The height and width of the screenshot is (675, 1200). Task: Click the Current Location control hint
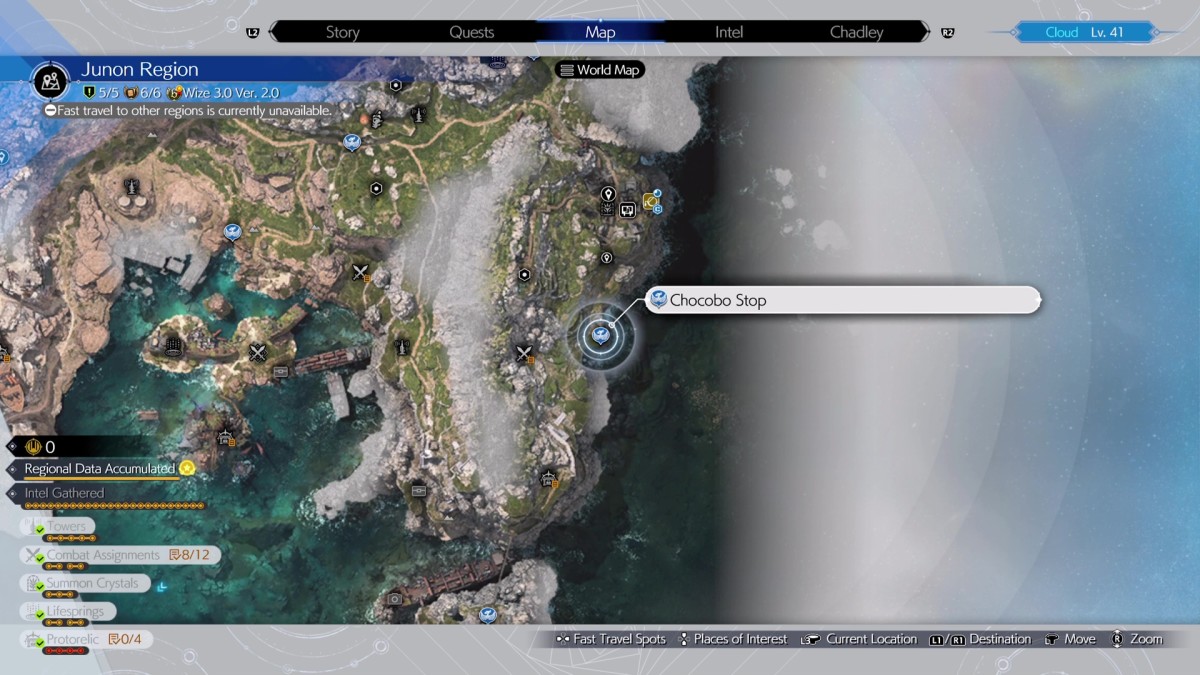point(859,639)
